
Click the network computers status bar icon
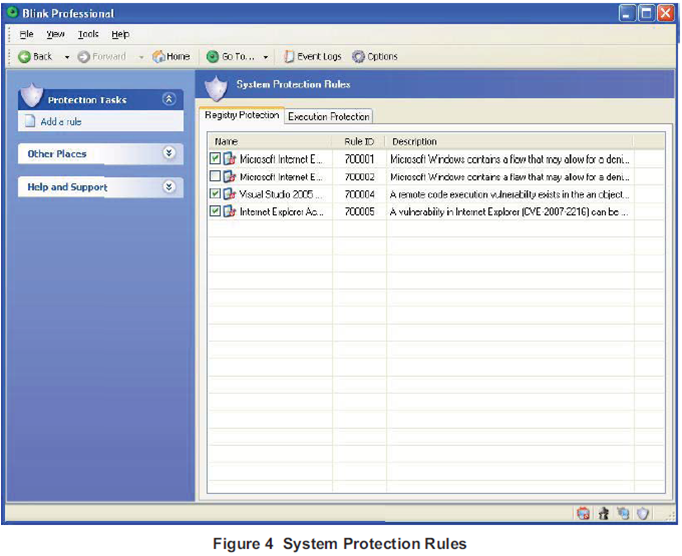click(x=623, y=514)
